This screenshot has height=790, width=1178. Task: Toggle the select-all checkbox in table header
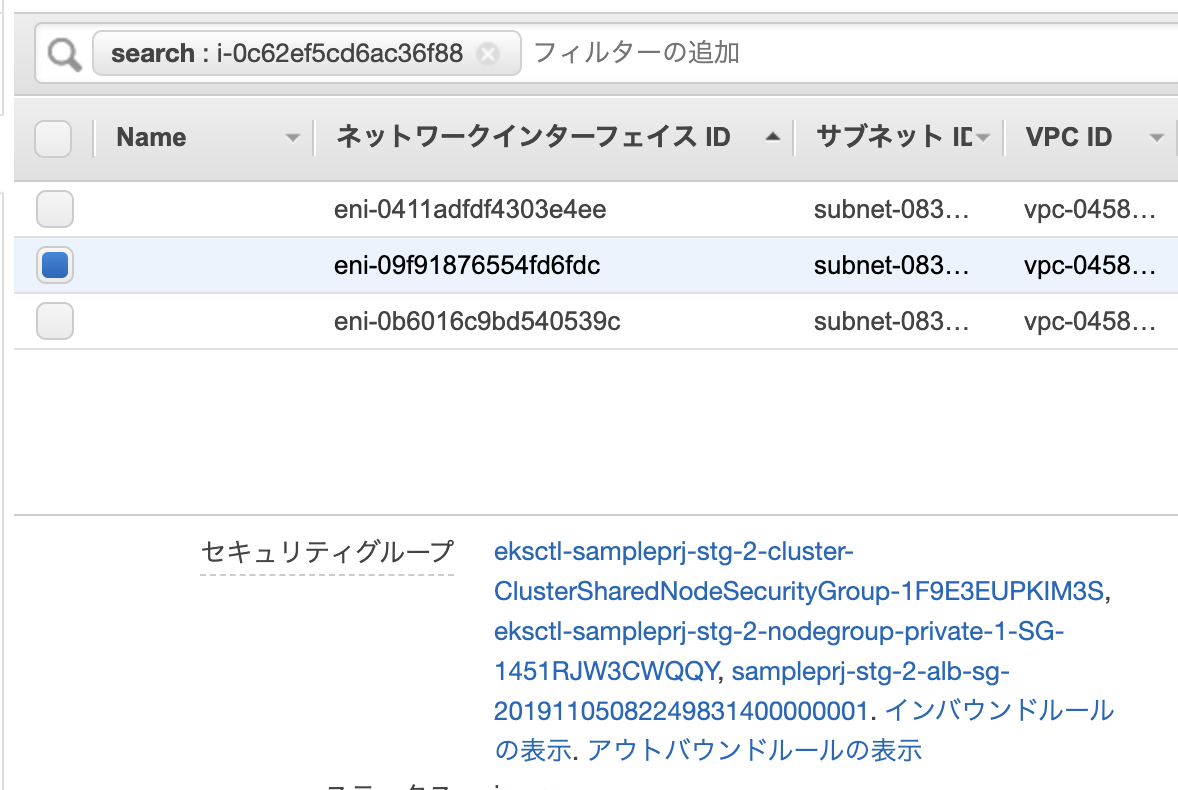tap(54, 139)
